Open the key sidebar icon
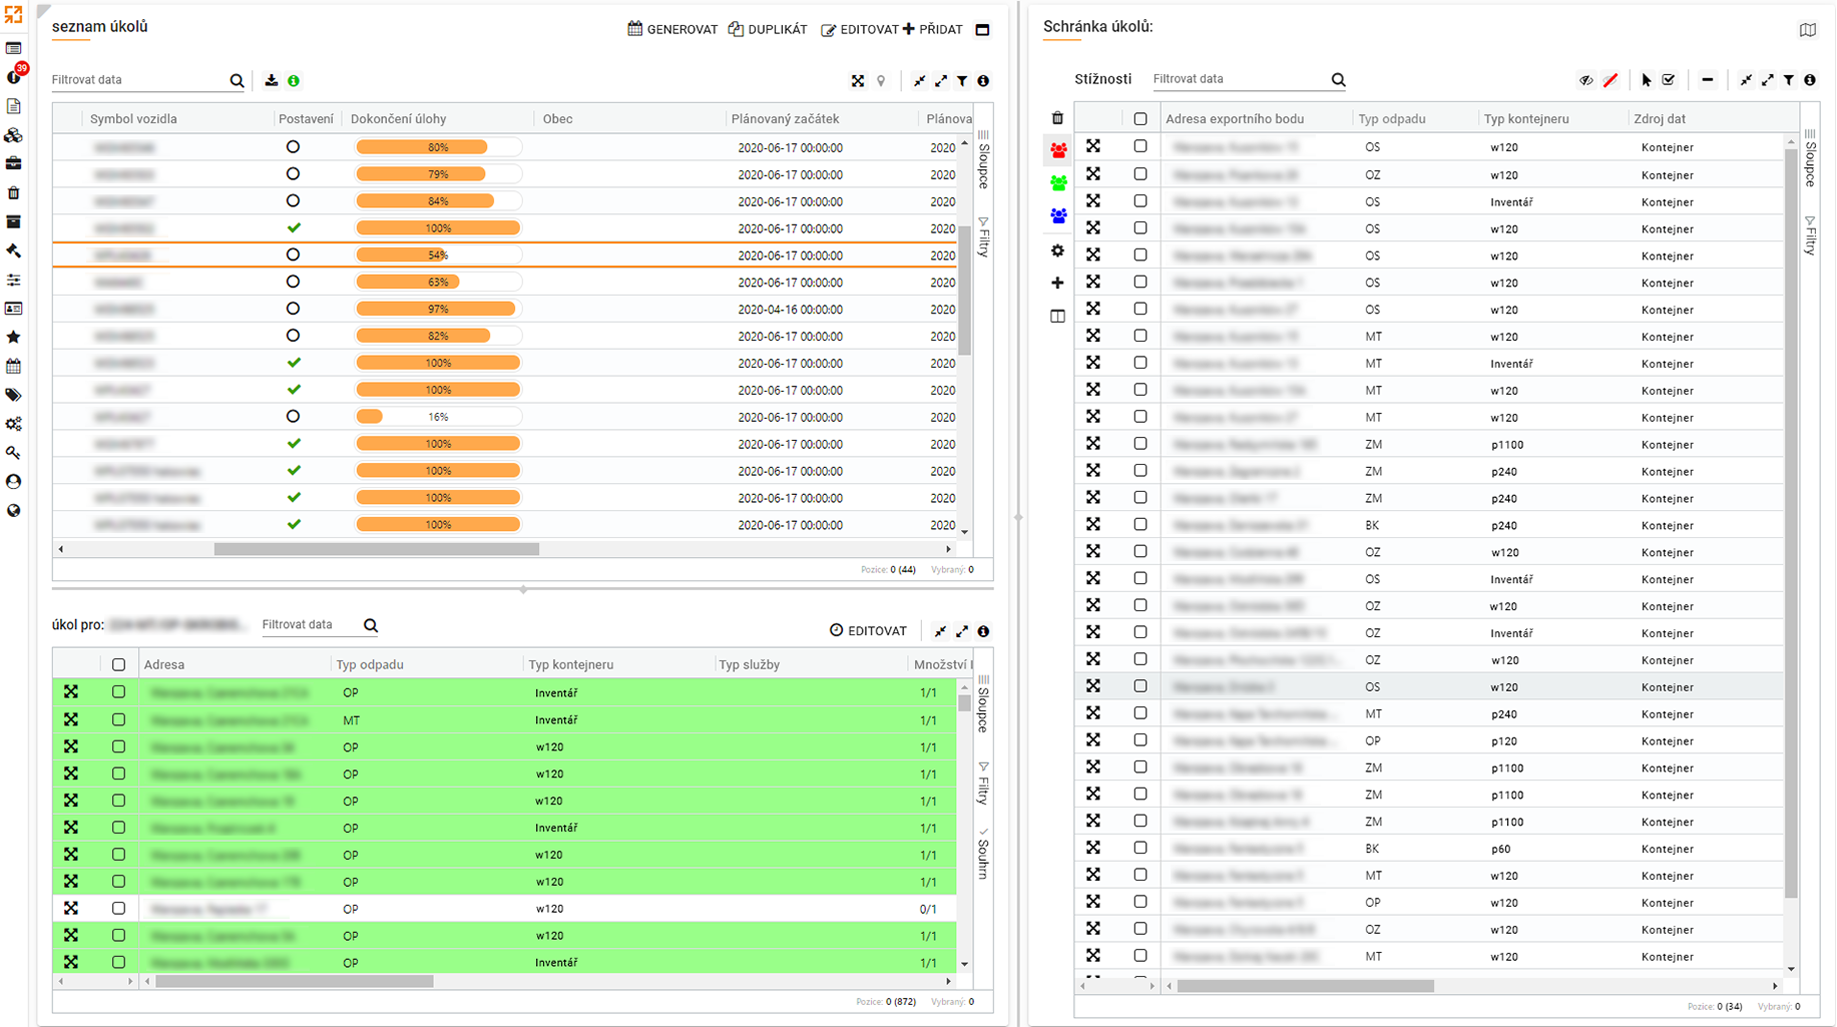 pos(13,453)
